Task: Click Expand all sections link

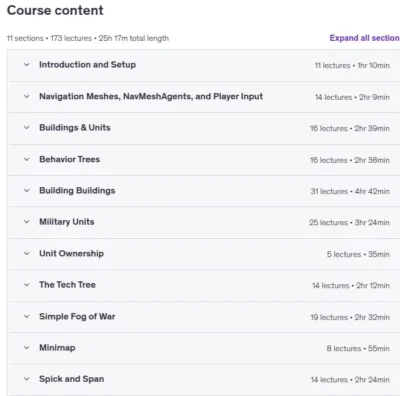Action: click(x=365, y=38)
